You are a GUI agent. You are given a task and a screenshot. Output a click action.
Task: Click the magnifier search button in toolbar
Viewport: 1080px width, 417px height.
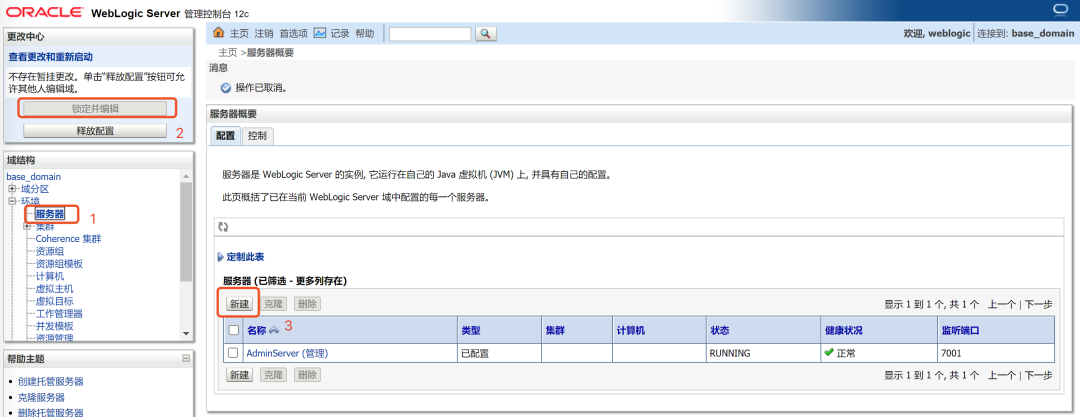[x=486, y=33]
